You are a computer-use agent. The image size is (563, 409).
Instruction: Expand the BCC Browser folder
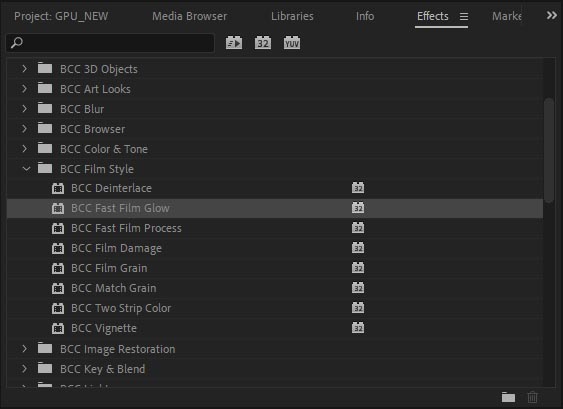[24, 129]
